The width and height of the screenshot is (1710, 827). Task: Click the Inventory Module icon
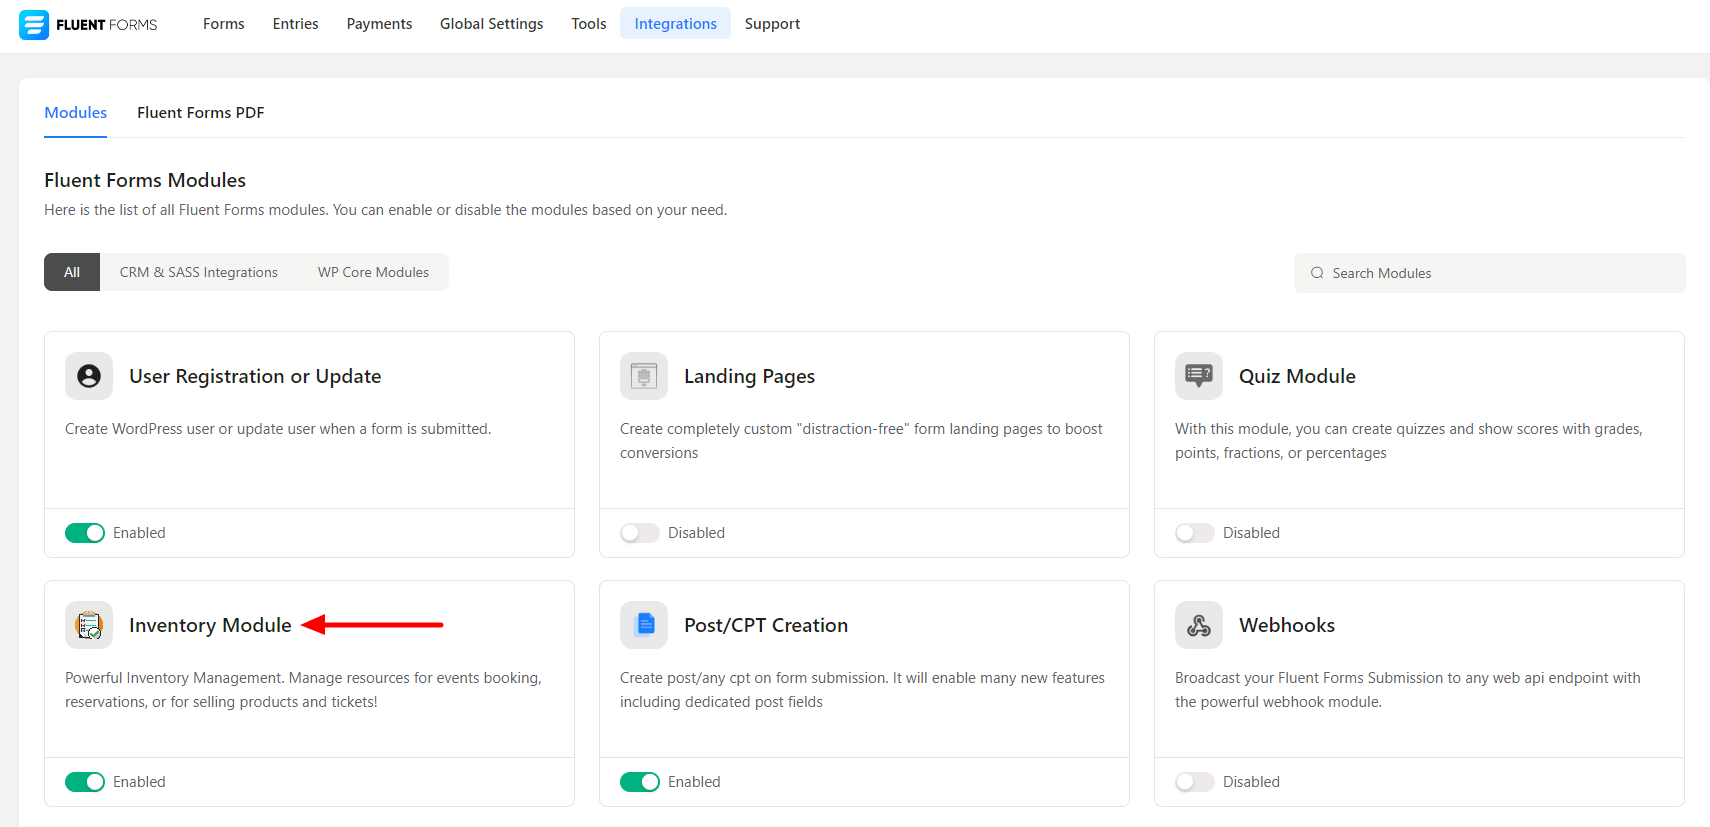(89, 625)
